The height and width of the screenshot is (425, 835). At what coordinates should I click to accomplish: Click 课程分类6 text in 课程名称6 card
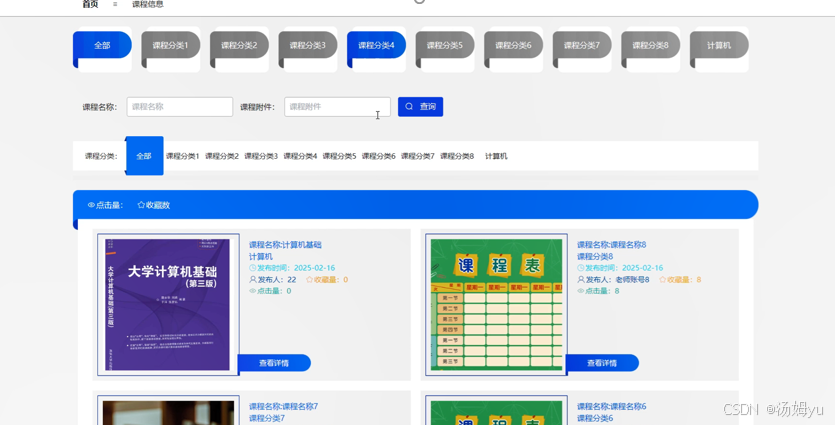[595, 418]
